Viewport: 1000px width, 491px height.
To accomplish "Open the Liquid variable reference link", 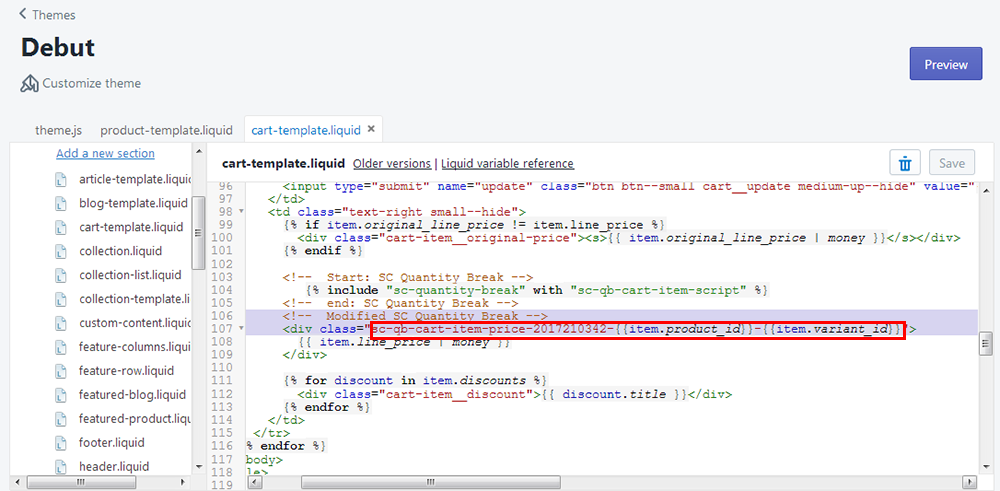I will [508, 163].
